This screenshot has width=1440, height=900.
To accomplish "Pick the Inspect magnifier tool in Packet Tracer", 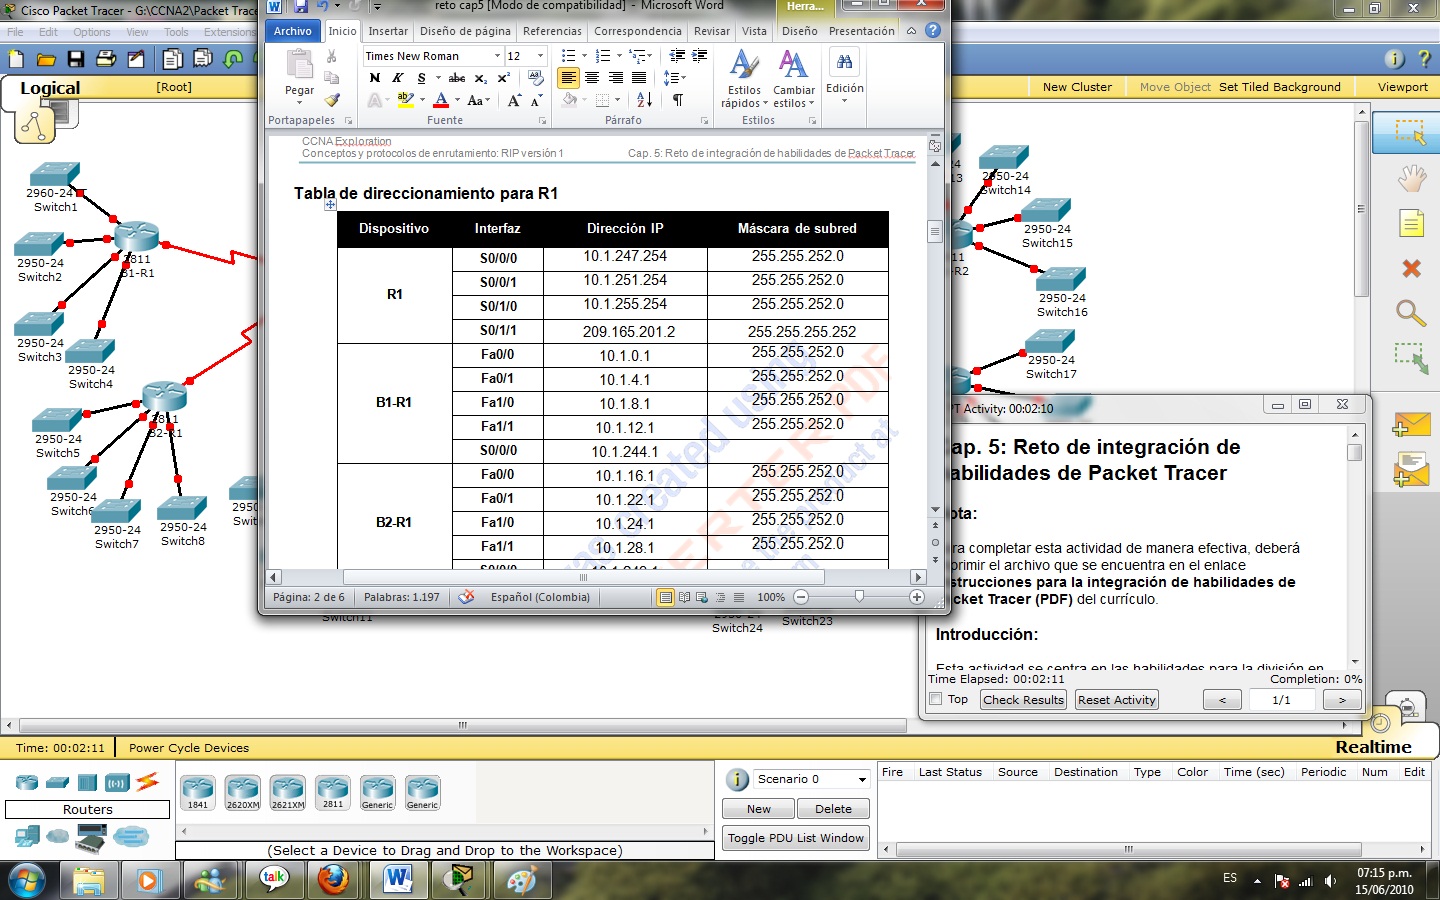I will pyautogui.click(x=1411, y=313).
